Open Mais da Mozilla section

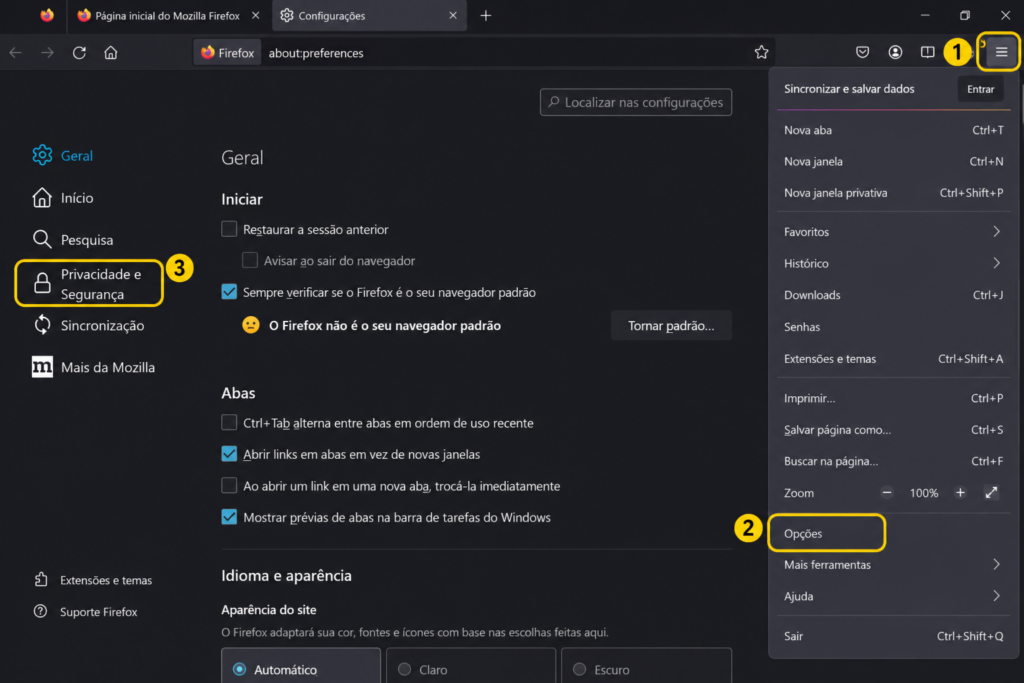[94, 367]
